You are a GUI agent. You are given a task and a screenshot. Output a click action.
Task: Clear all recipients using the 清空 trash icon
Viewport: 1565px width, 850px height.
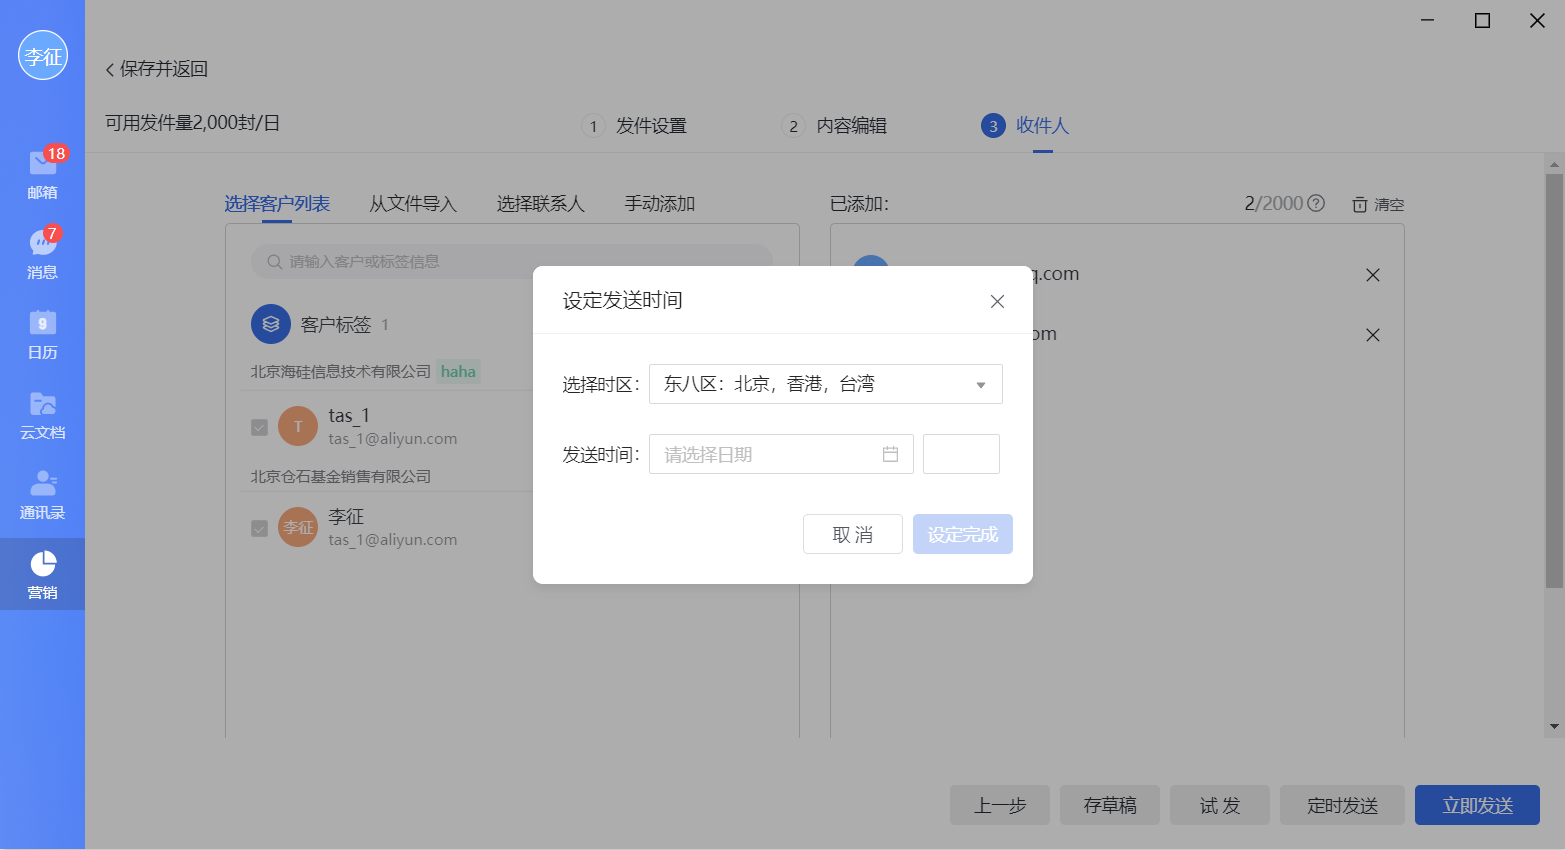(x=1376, y=203)
